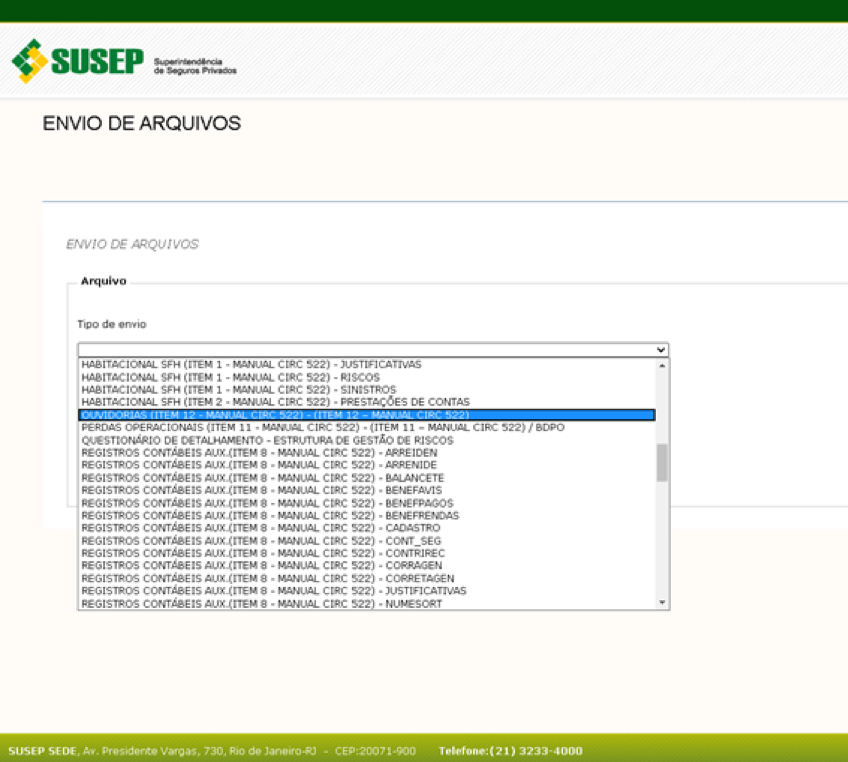Viewport: 848px width, 762px height.
Task: Click the scrollbar up arrow in the list
Action: point(661,365)
